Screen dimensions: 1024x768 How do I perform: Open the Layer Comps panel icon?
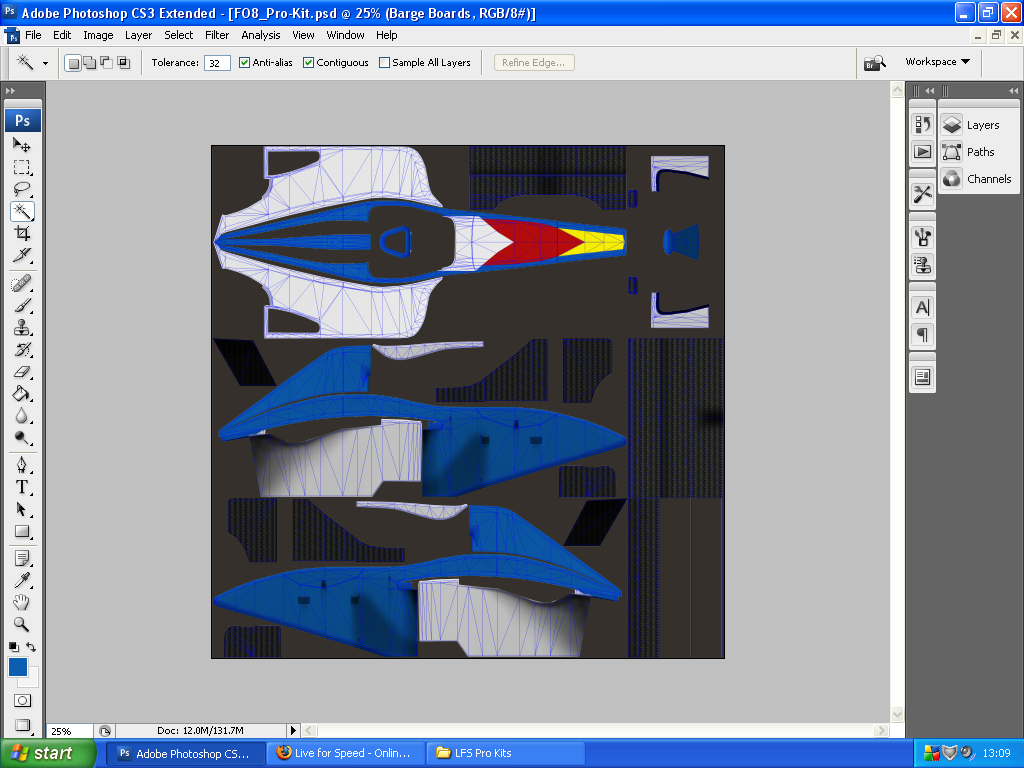coord(922,377)
